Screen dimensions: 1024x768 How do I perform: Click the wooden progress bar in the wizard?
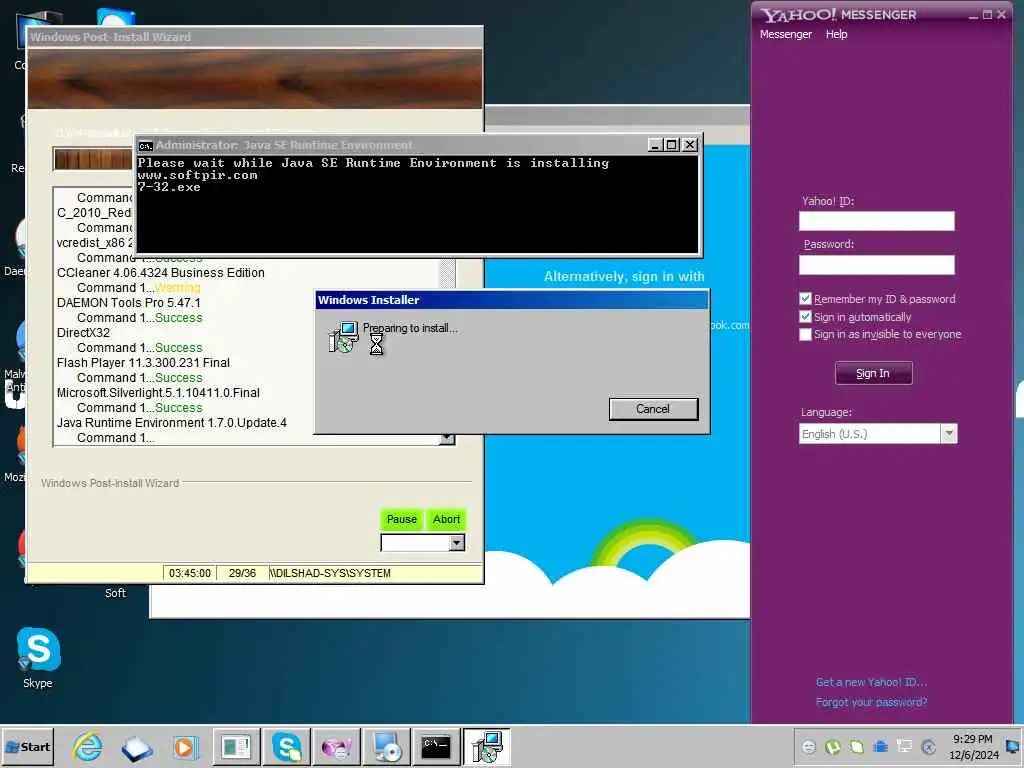click(93, 159)
